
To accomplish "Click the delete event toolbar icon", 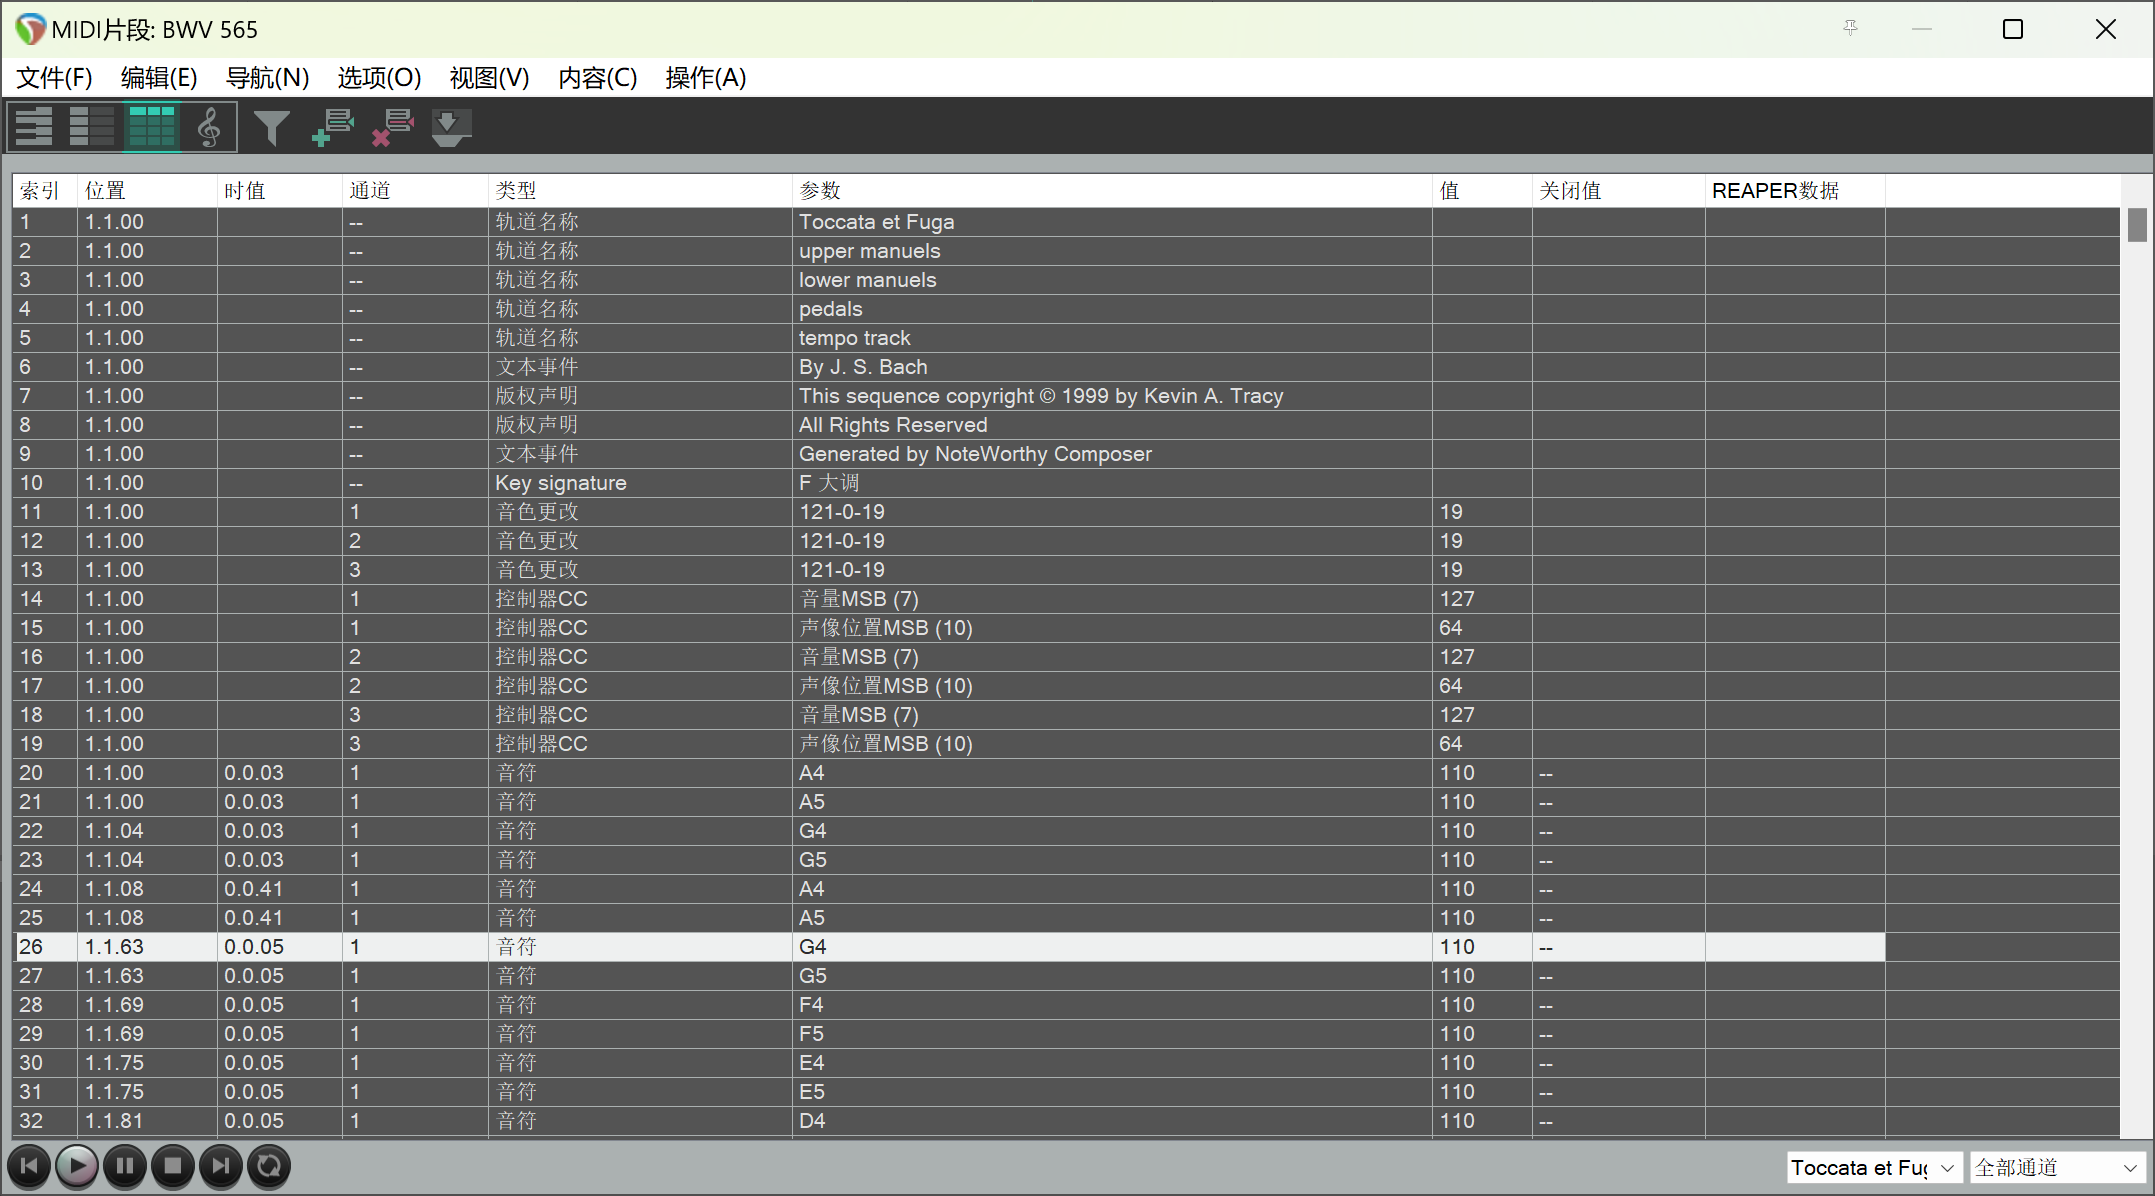I will coord(392,128).
